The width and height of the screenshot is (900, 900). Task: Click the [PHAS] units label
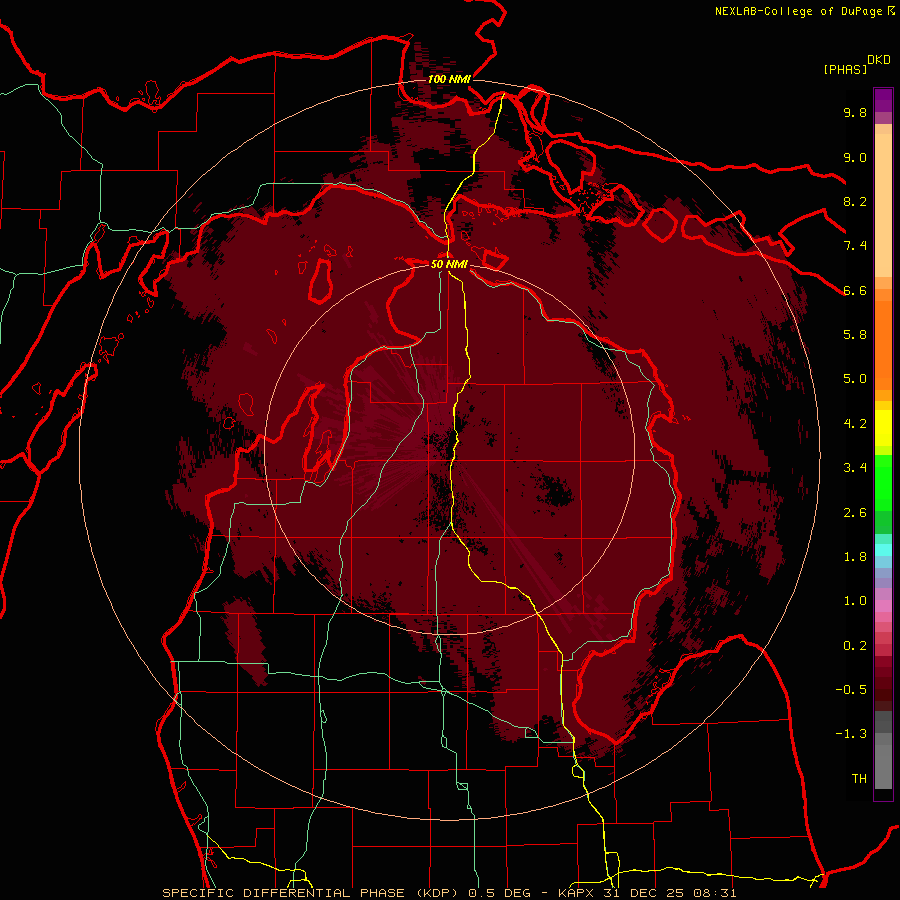click(845, 69)
